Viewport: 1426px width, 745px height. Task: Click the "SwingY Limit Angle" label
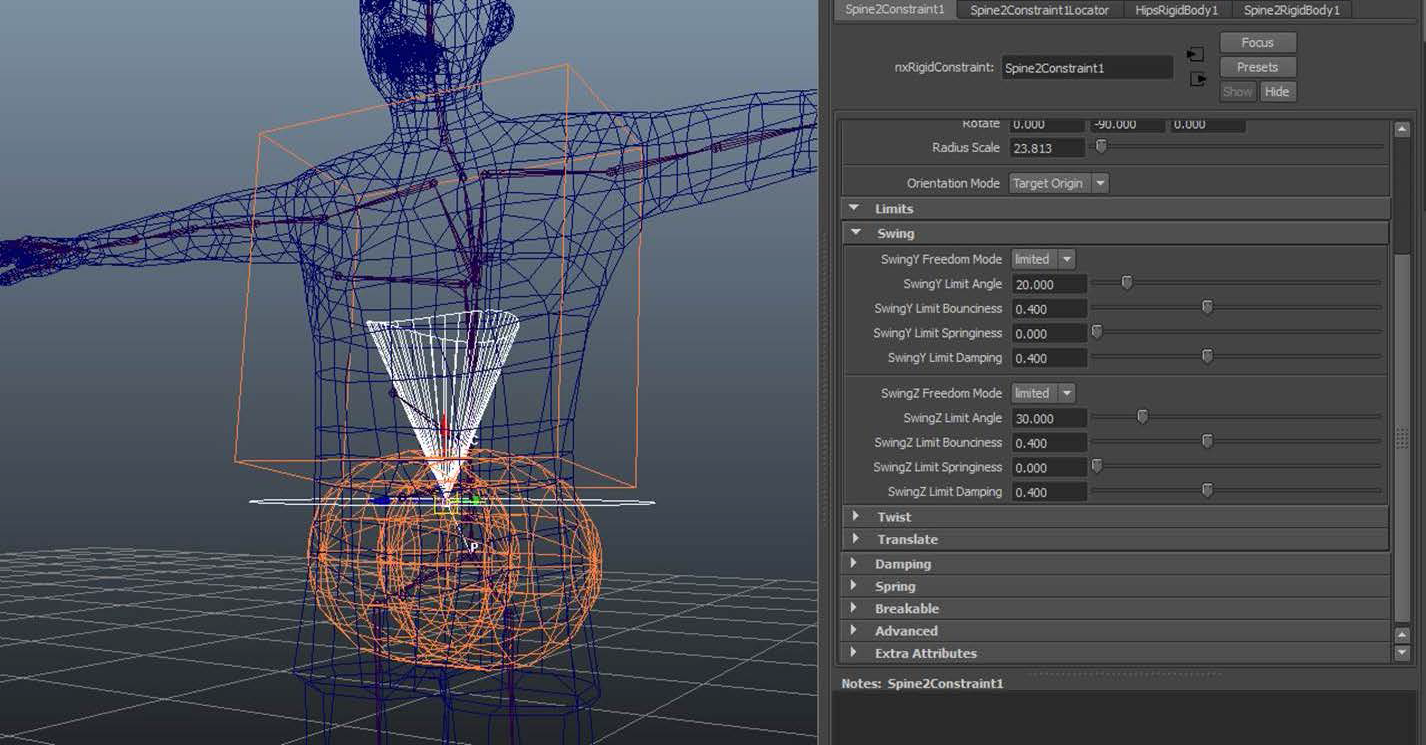952,284
